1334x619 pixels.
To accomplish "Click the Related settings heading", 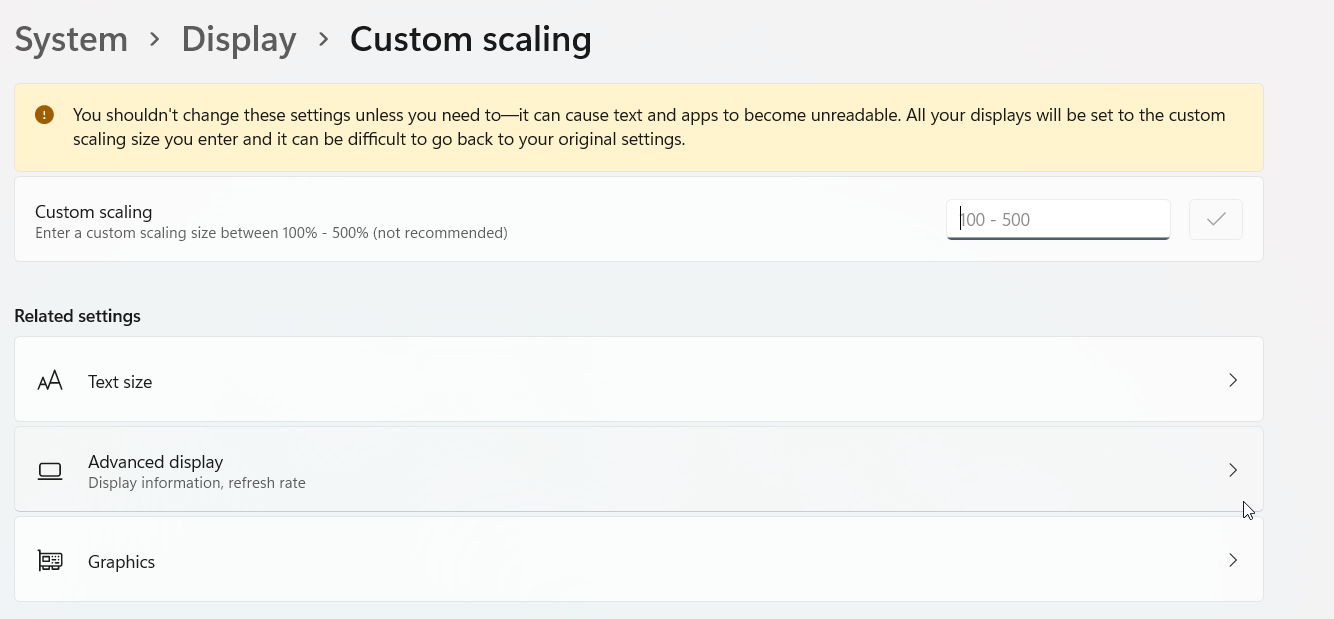I will coord(77,316).
